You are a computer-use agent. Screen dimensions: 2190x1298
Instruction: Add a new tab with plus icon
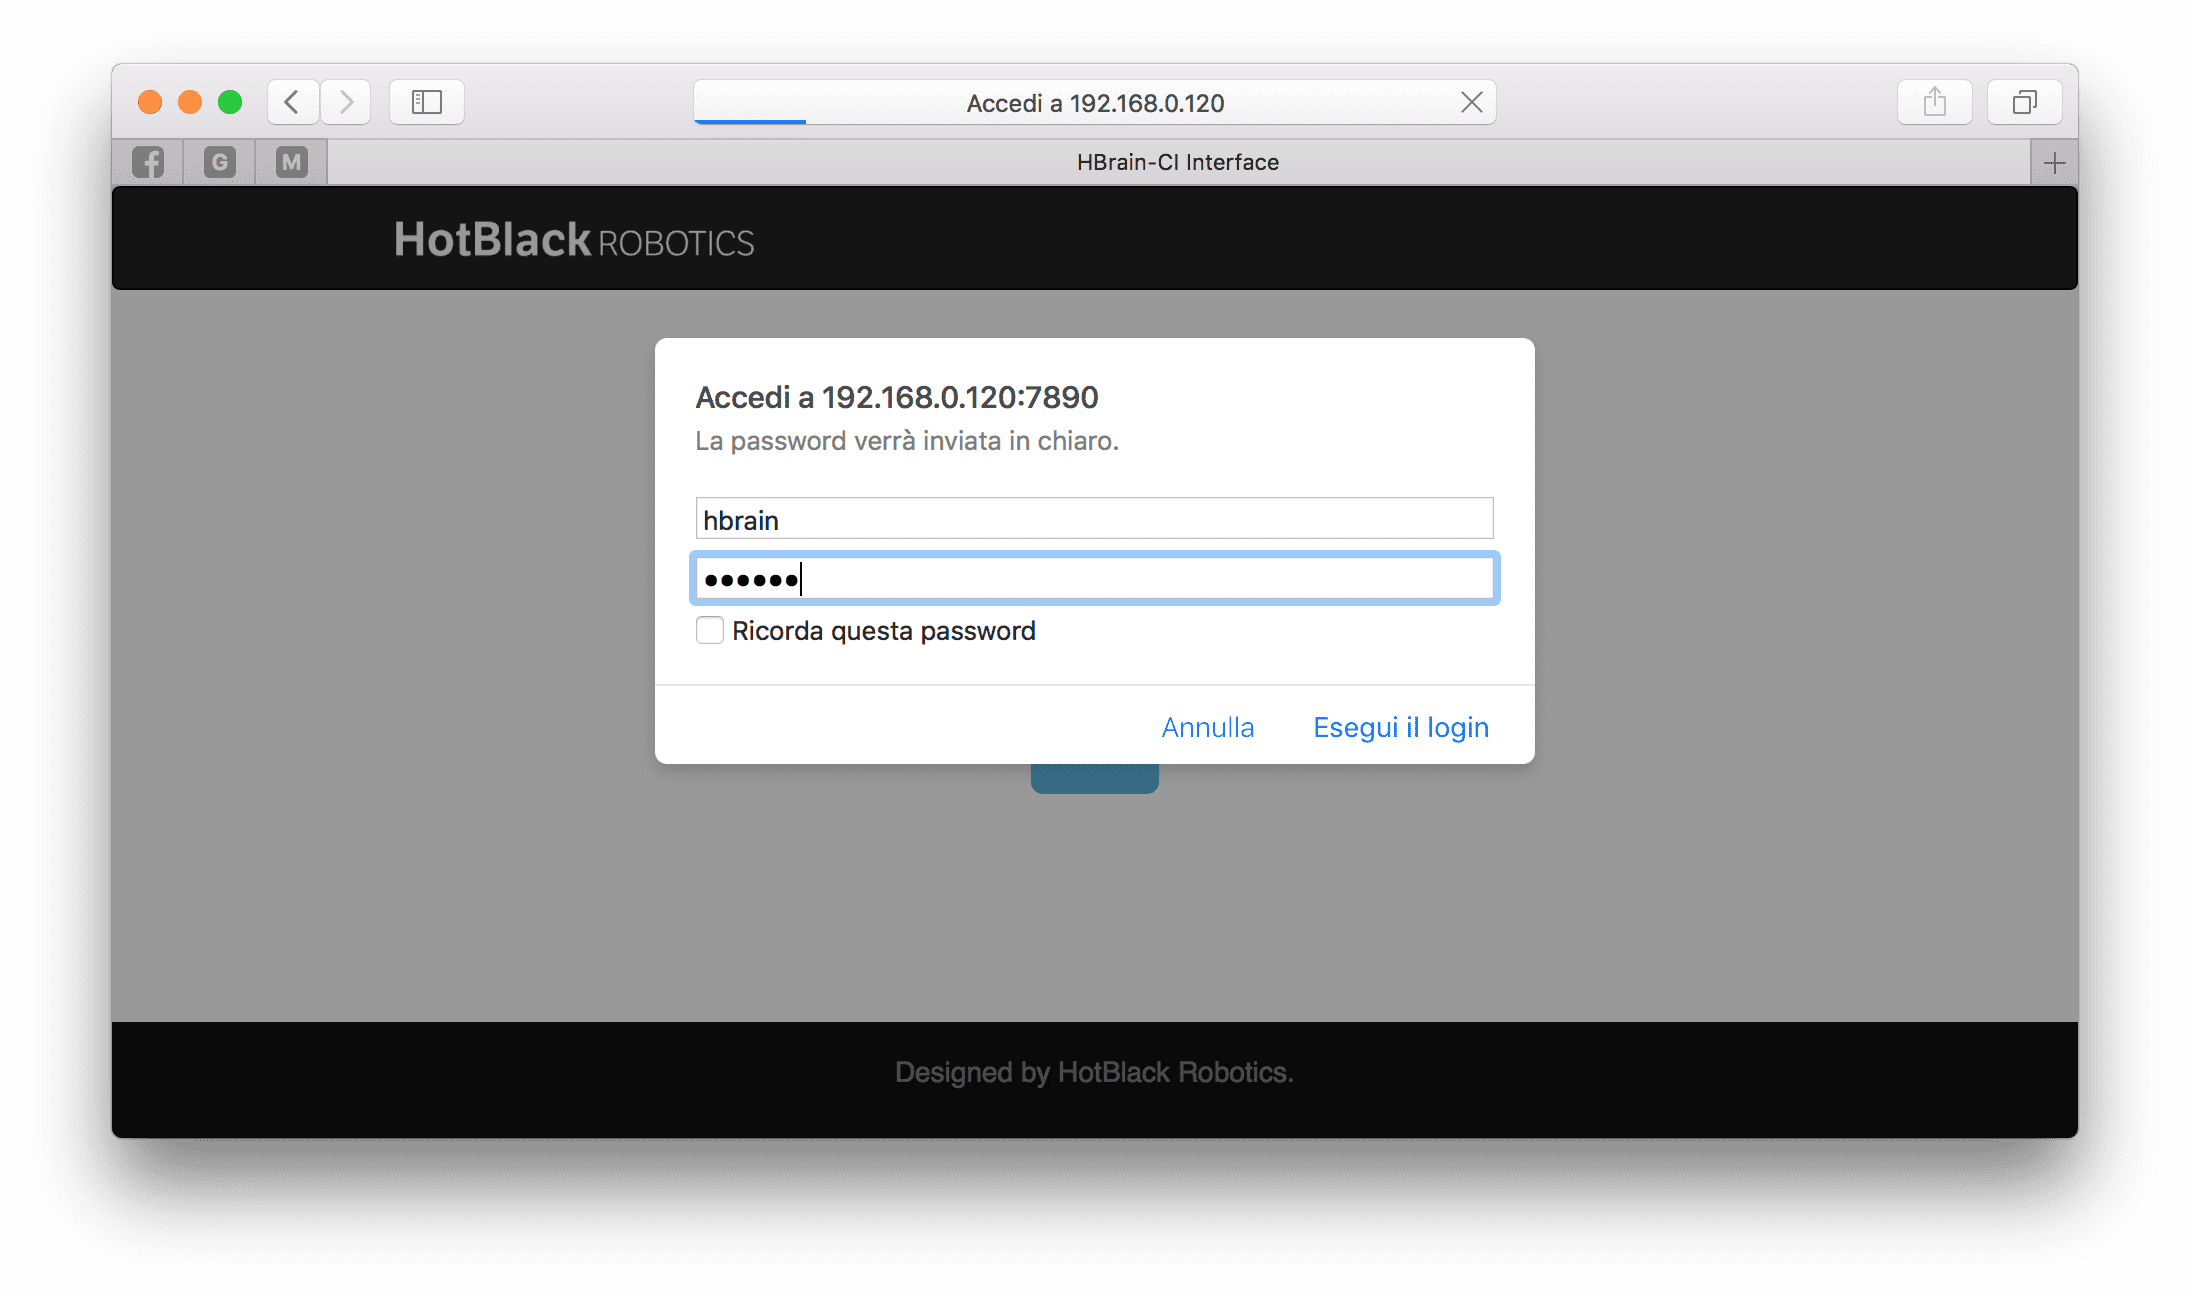point(2054,163)
